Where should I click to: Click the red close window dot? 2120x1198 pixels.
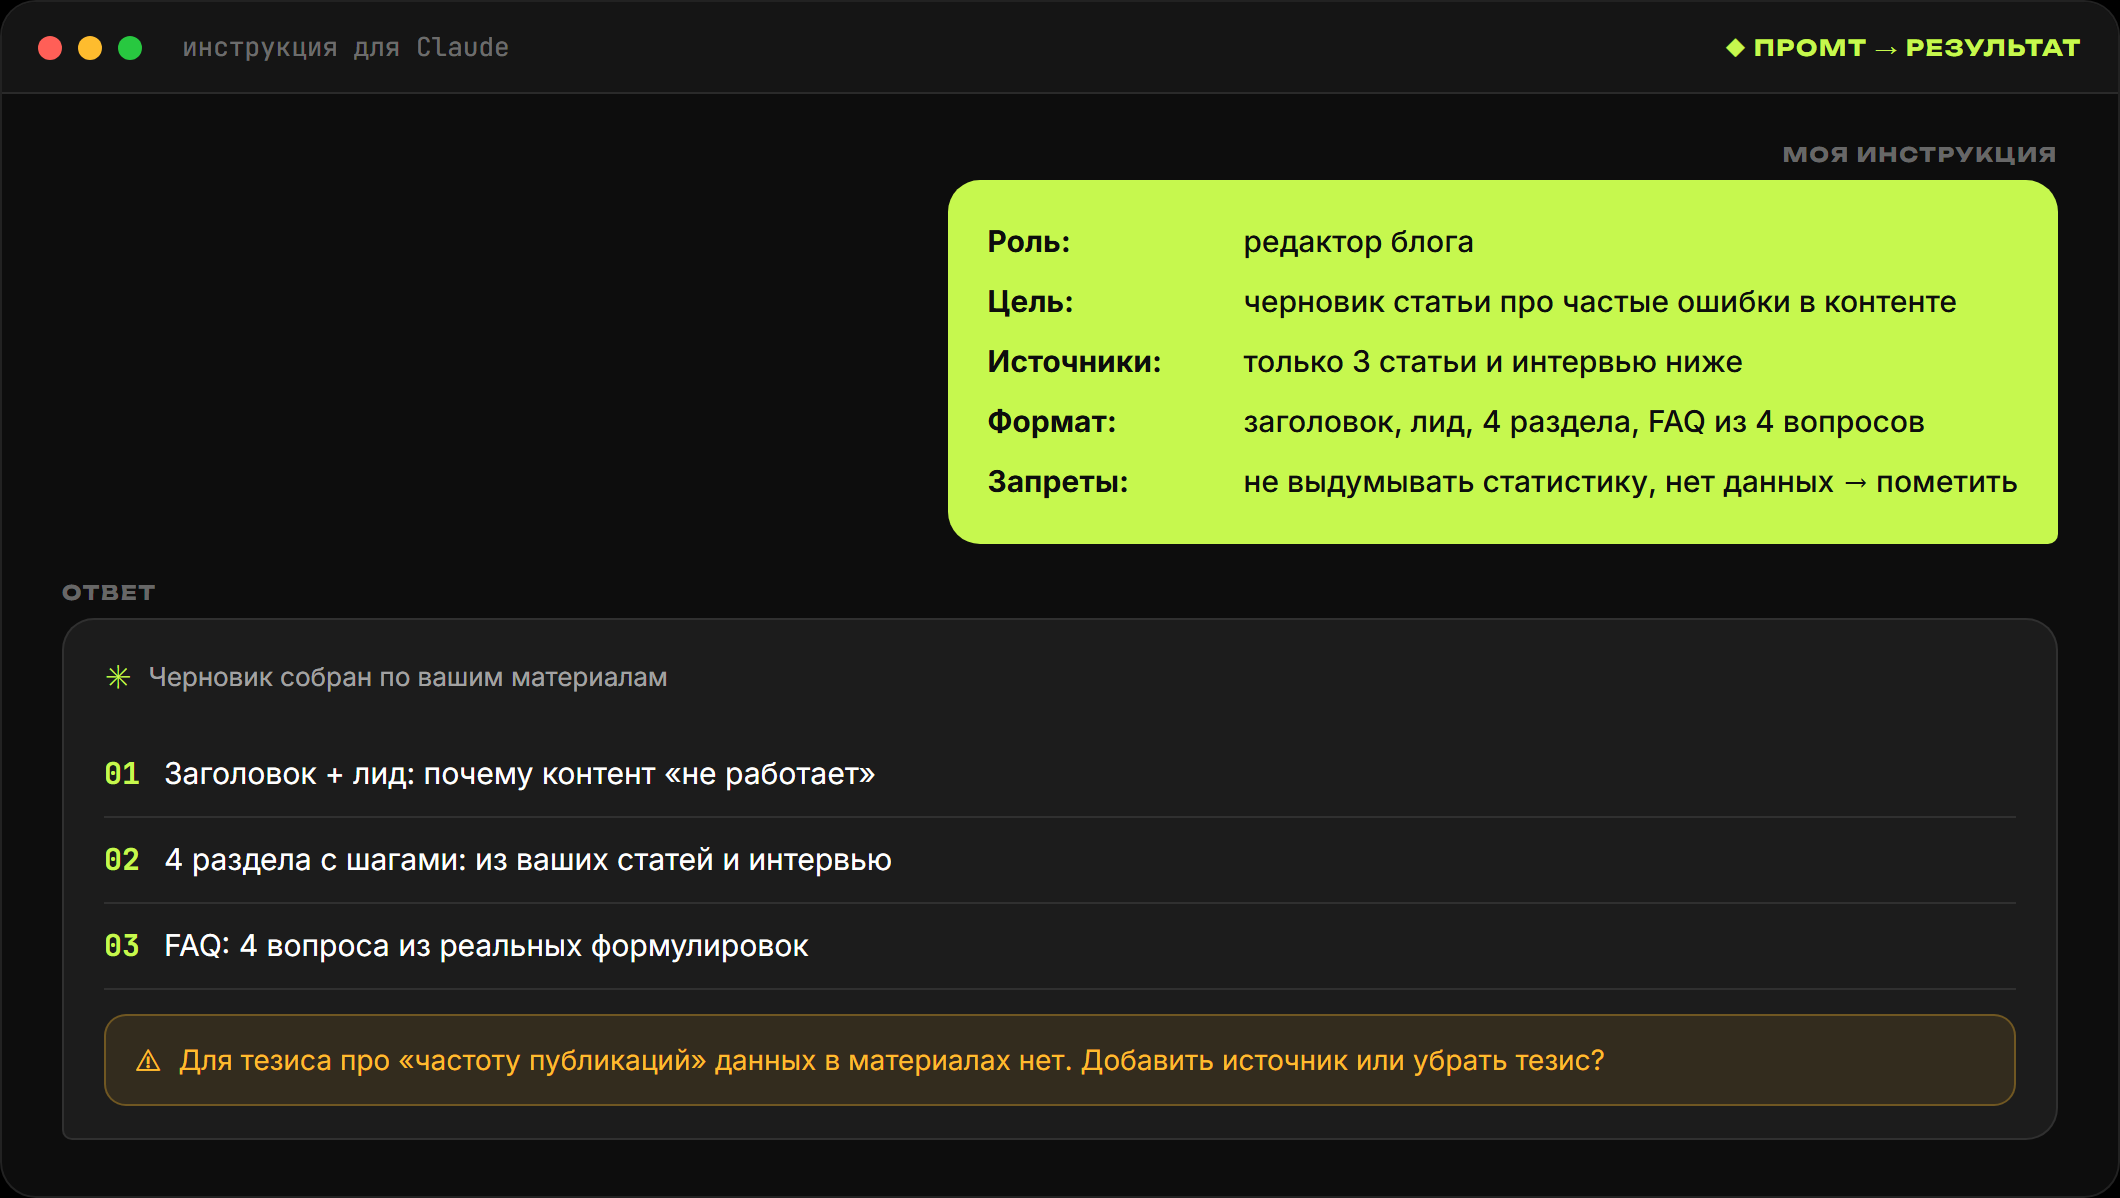point(50,48)
